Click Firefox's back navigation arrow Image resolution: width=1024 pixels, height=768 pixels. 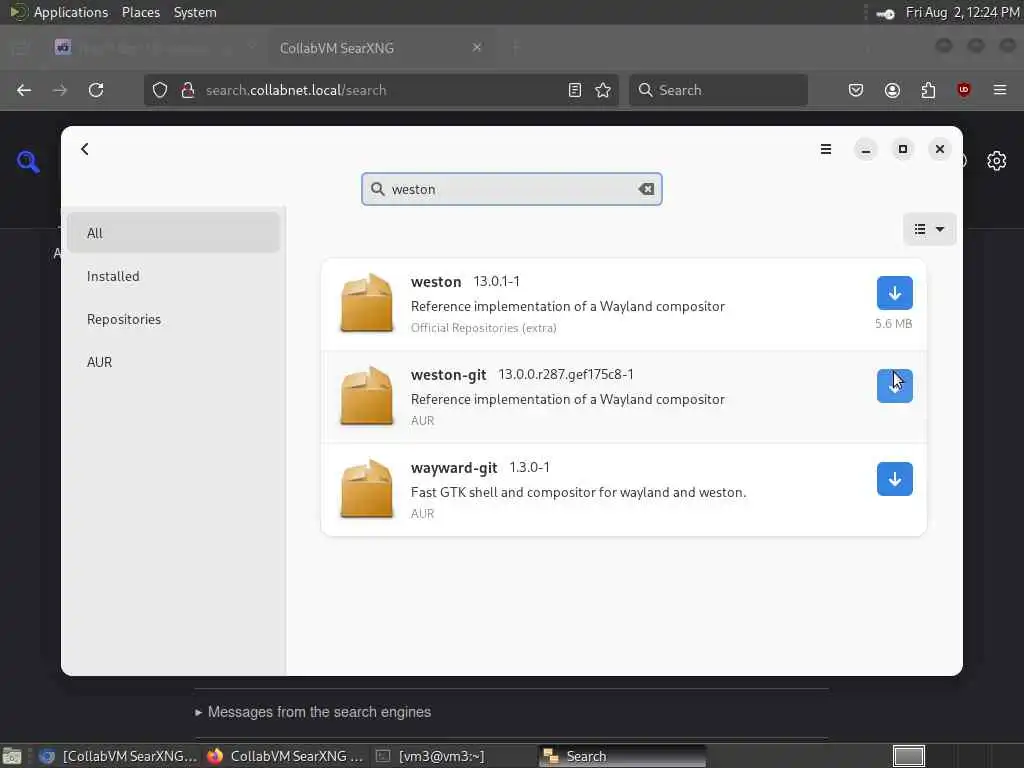[x=24, y=90]
